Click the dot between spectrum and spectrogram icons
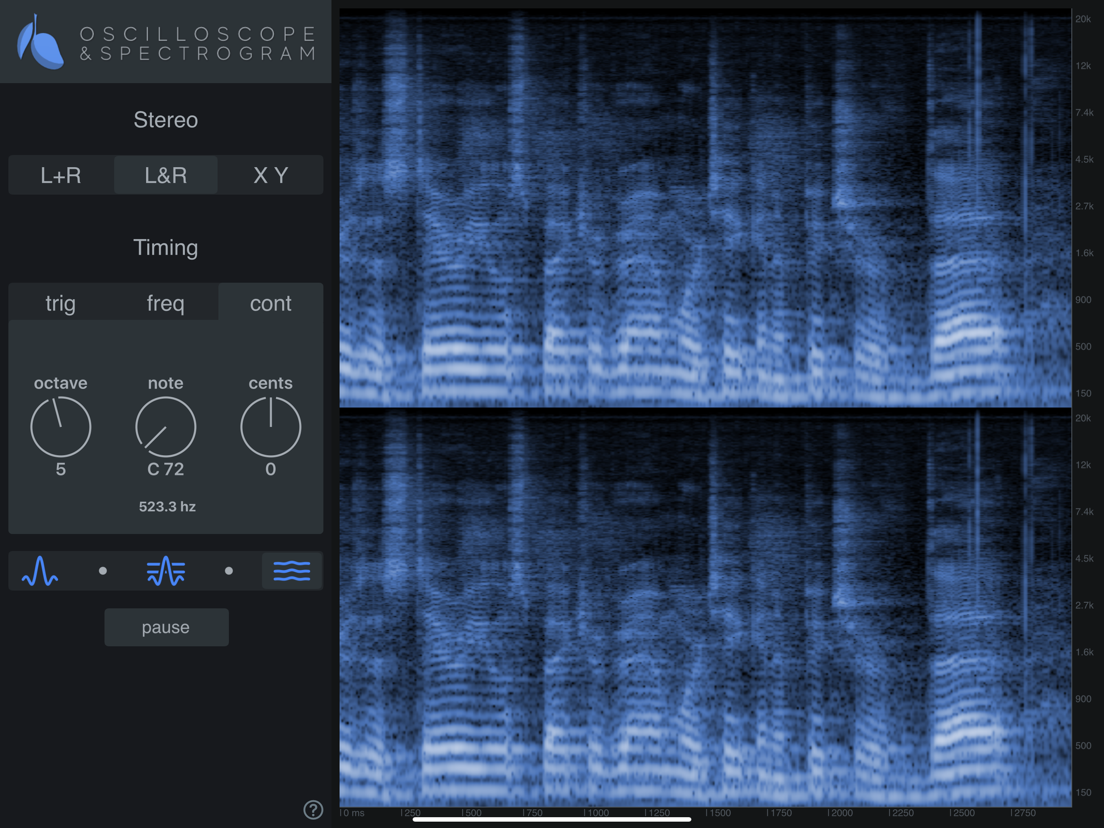1104x828 pixels. 228,571
